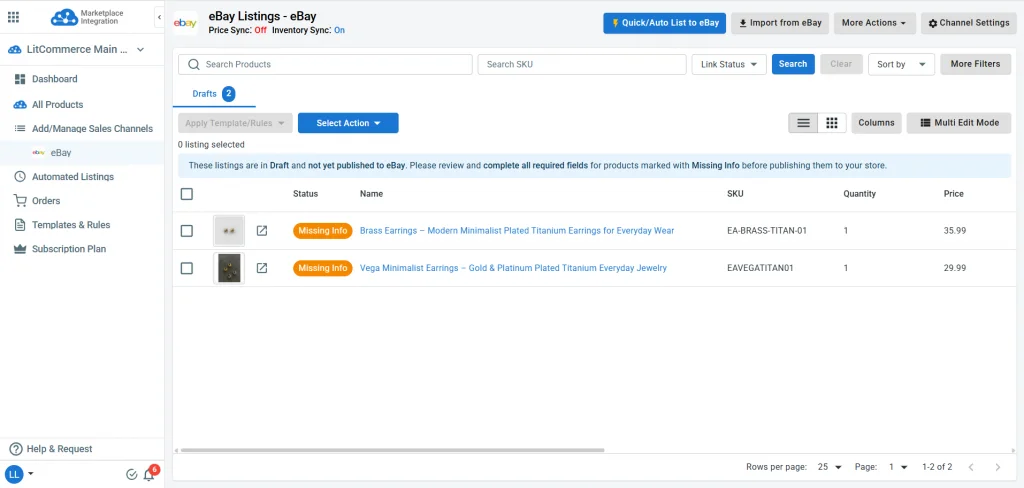Screen dimensions: 1024x488
Task: Open the Brass Earrings listing name link
Action: [517, 231]
